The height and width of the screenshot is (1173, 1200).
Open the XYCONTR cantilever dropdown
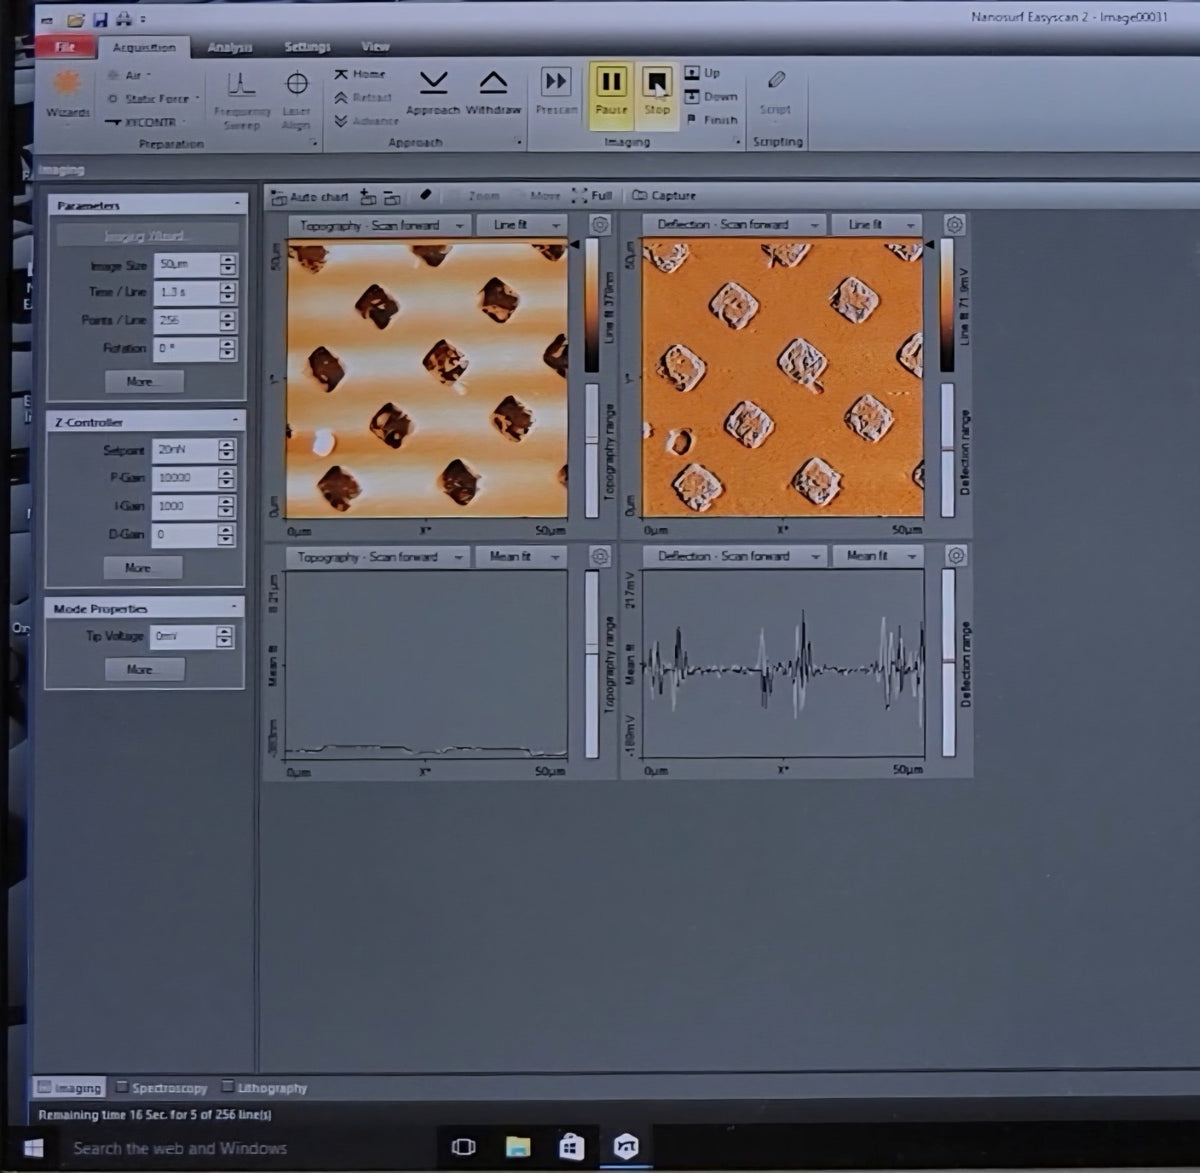pos(145,122)
